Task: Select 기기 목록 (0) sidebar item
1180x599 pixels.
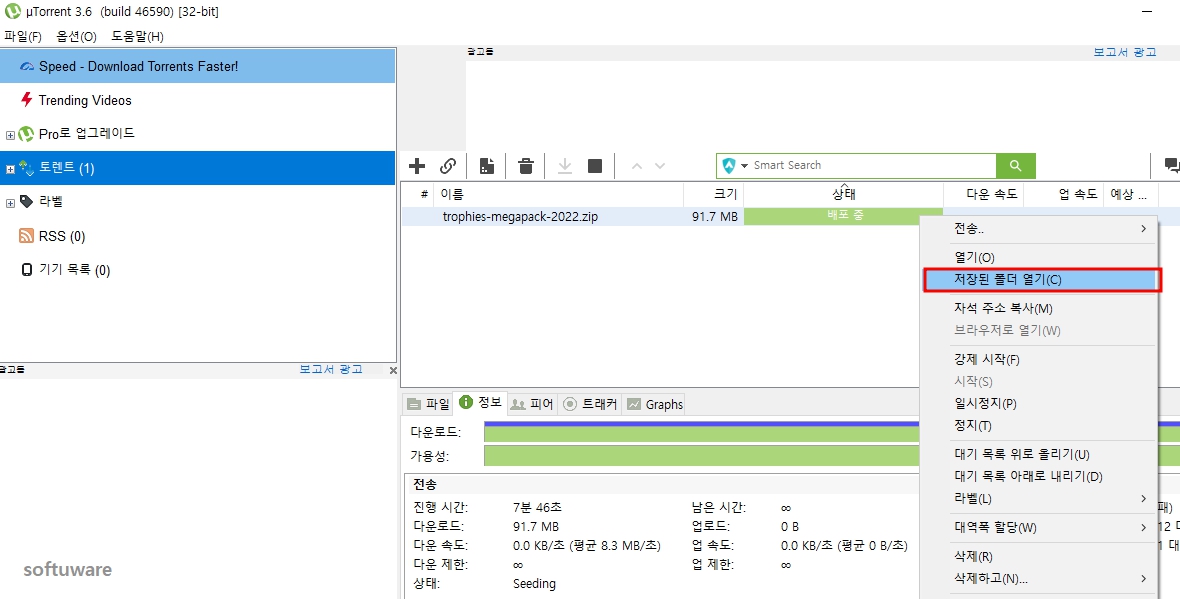Action: [x=197, y=270]
